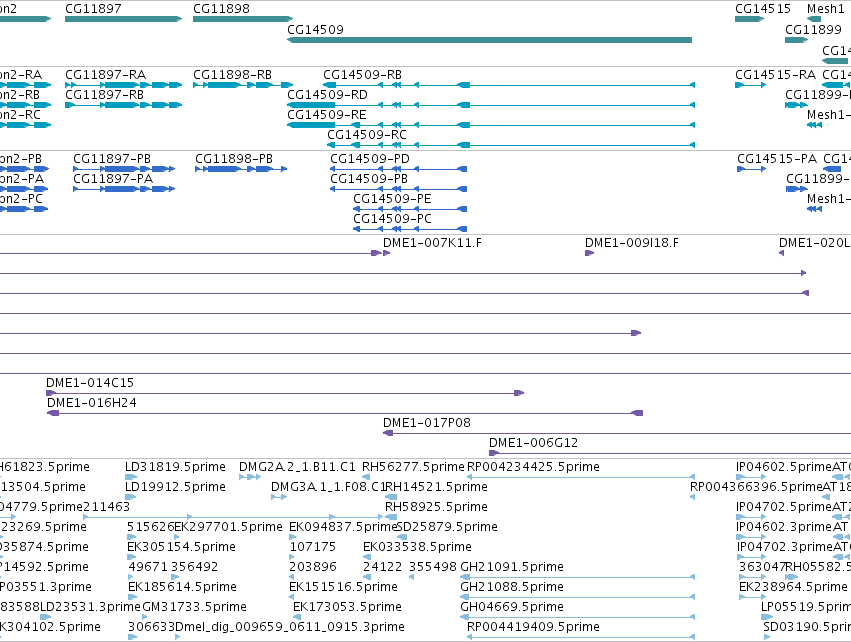Click EST EK094837.5prime

pyautogui.click(x=291, y=537)
